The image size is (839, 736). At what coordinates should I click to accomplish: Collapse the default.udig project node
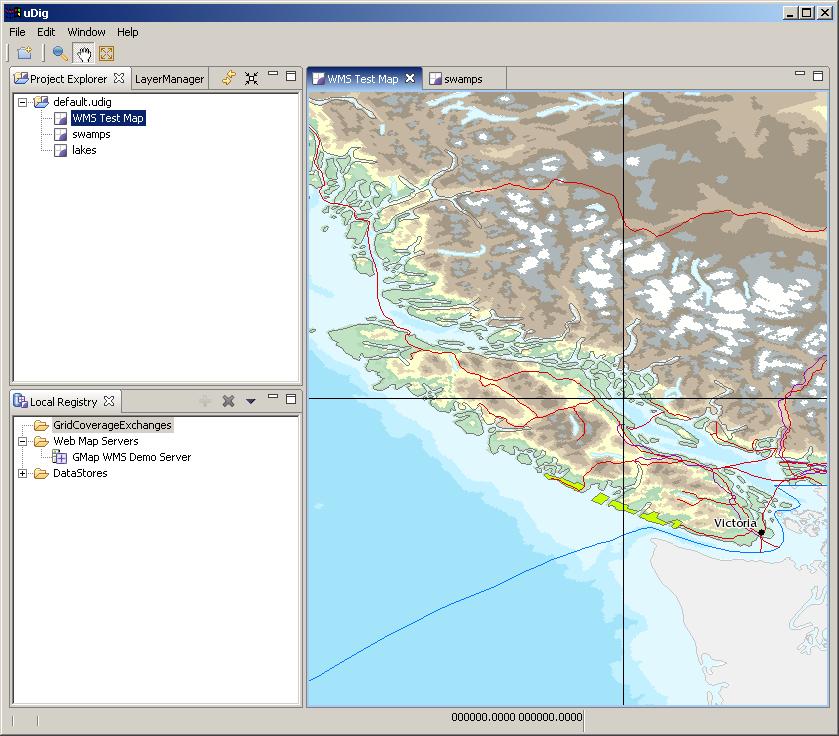[22, 102]
